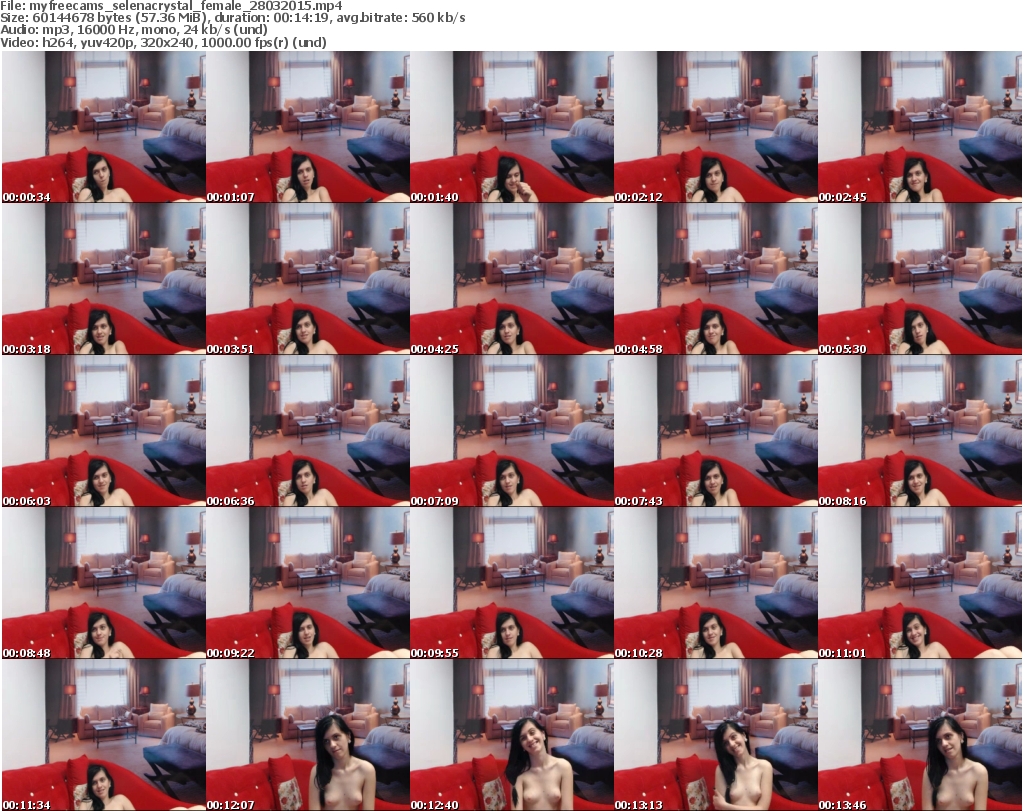Select the thumbnail stamped 00:06:03
1024x811 pixels.
104,432
